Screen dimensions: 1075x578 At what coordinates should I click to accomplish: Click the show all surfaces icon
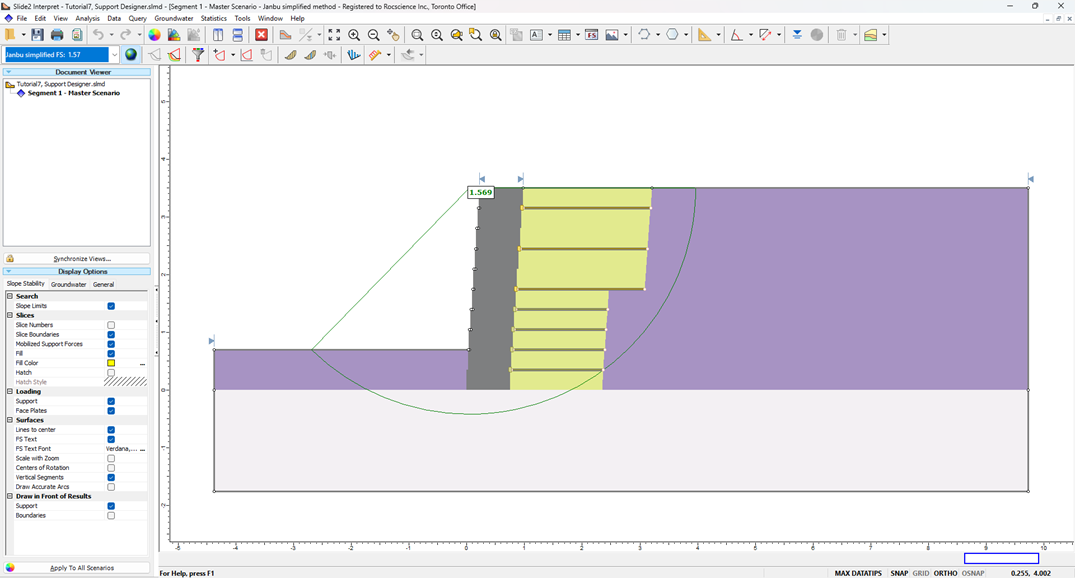tap(174, 55)
